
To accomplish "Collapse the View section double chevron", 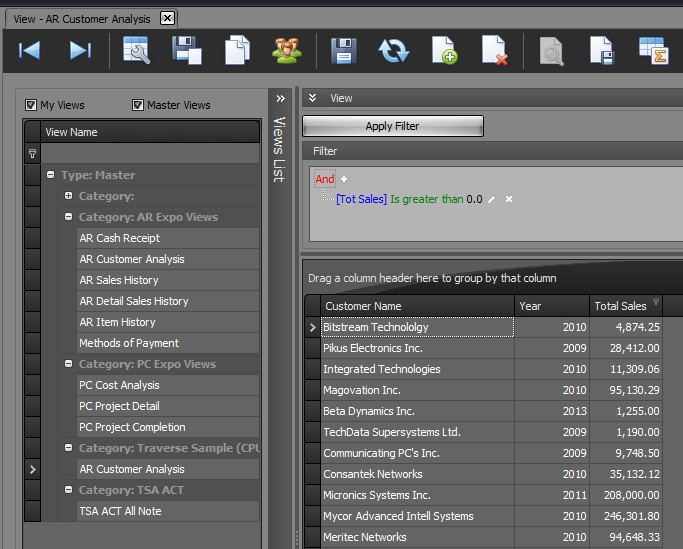I will click(312, 98).
